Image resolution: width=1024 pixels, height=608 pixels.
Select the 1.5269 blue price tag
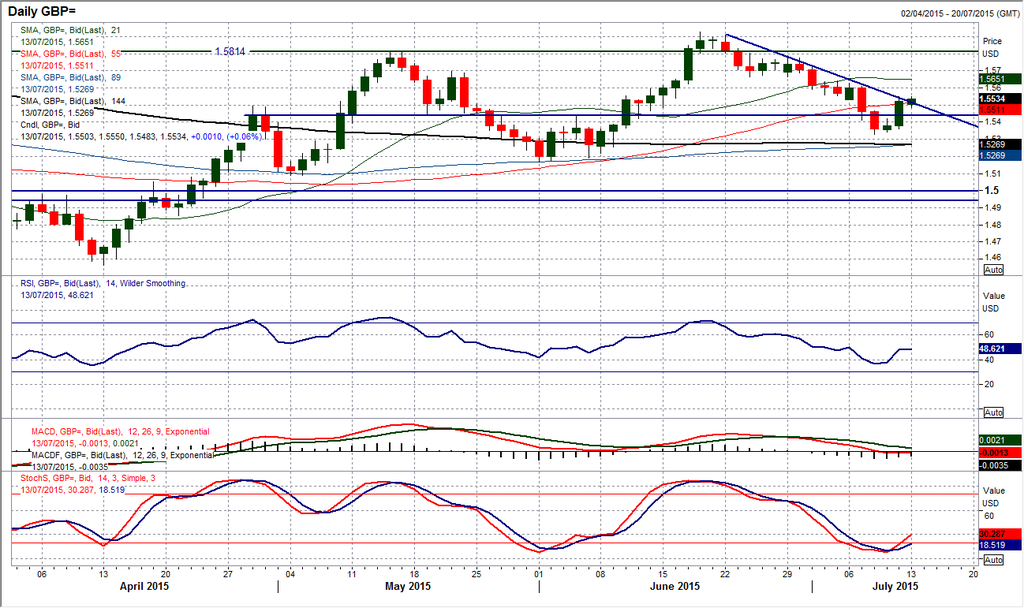(999, 155)
